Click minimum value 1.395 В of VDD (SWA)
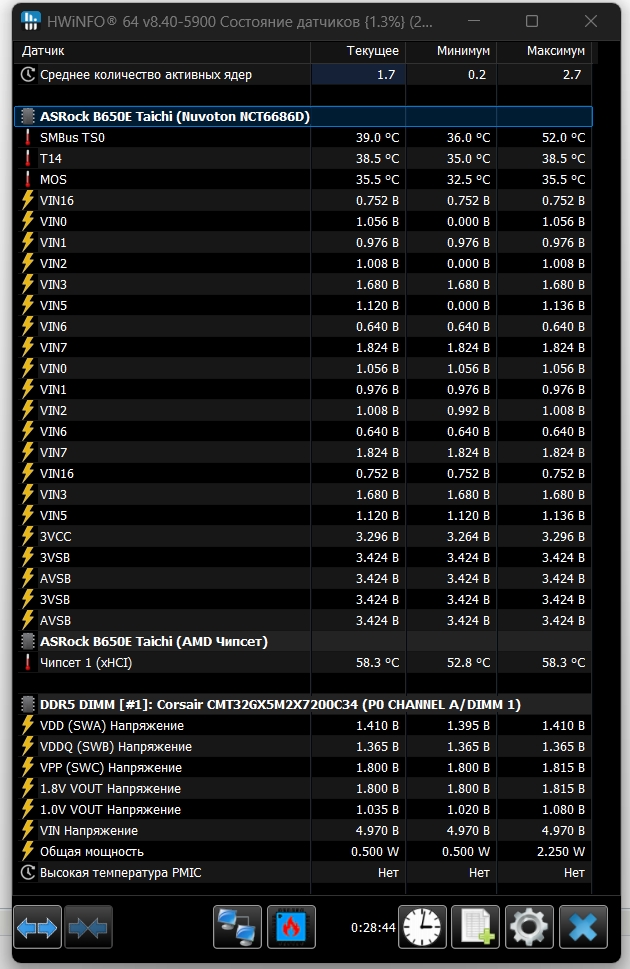 tap(468, 726)
